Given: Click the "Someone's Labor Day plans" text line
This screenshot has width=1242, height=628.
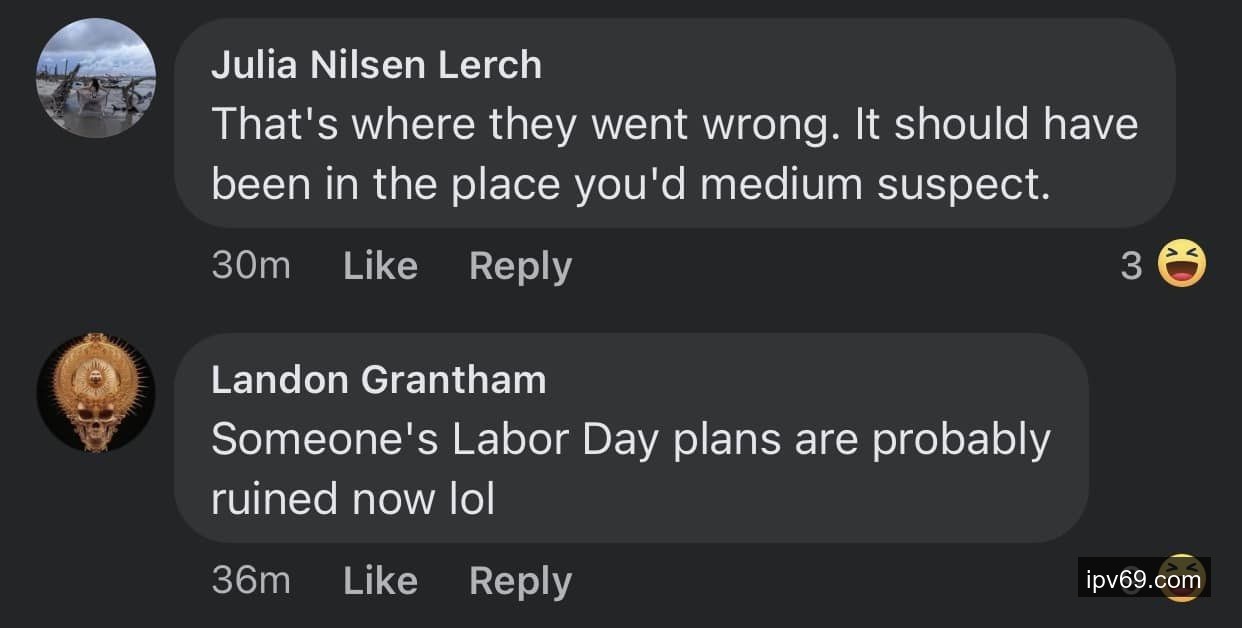Looking at the screenshot, I should pyautogui.click(x=631, y=440).
